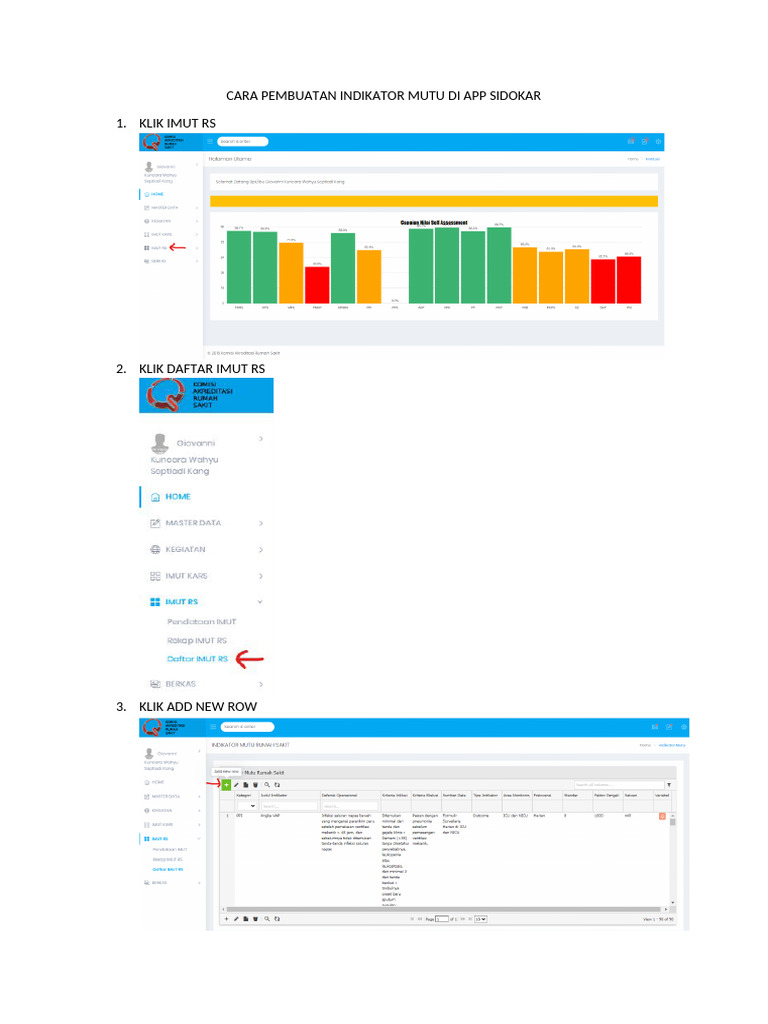Click the Outcome cell in the Tipe Indikator column
The height and width of the screenshot is (1024, 768).
point(481,816)
